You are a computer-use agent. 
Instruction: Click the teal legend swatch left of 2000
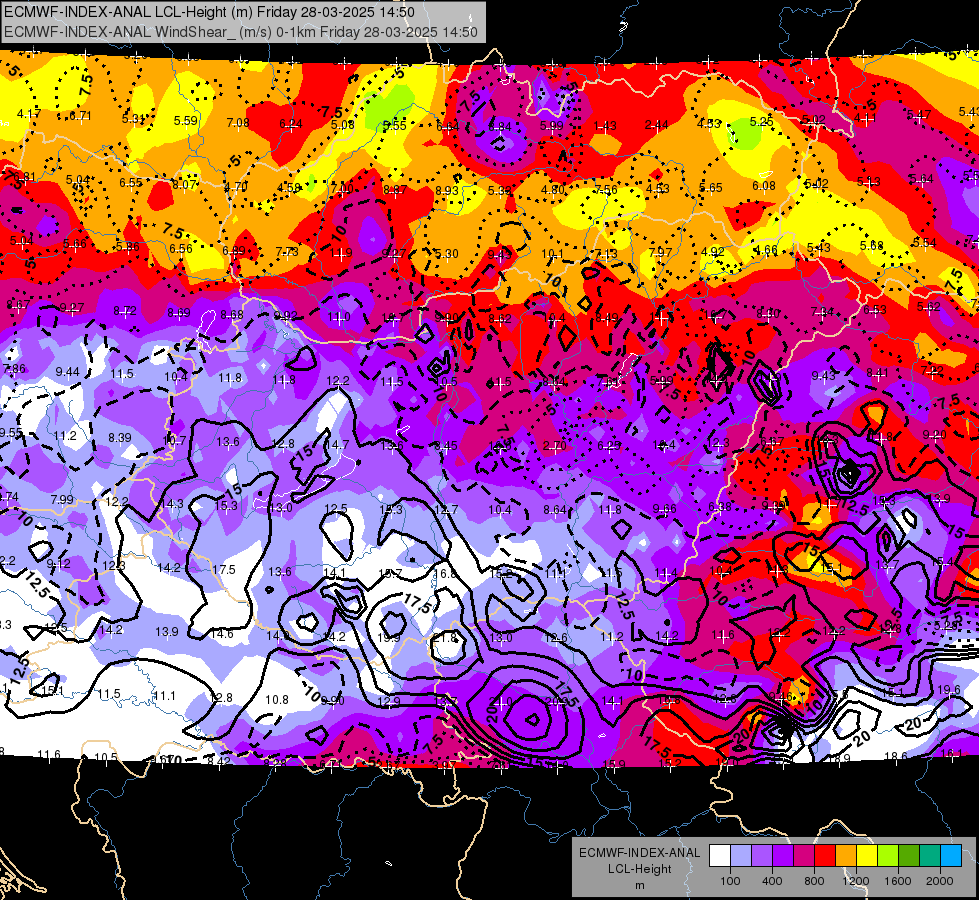[930, 856]
